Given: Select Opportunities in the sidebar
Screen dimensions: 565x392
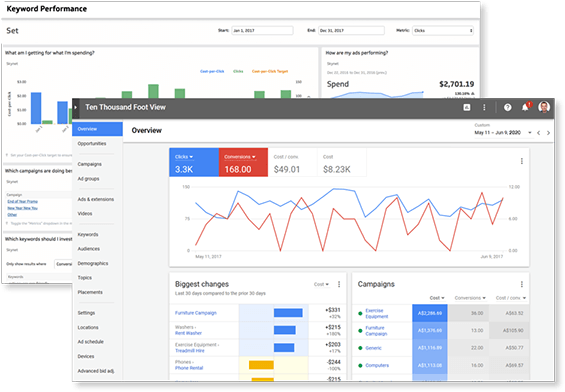Looking at the screenshot, I should click(92, 143).
